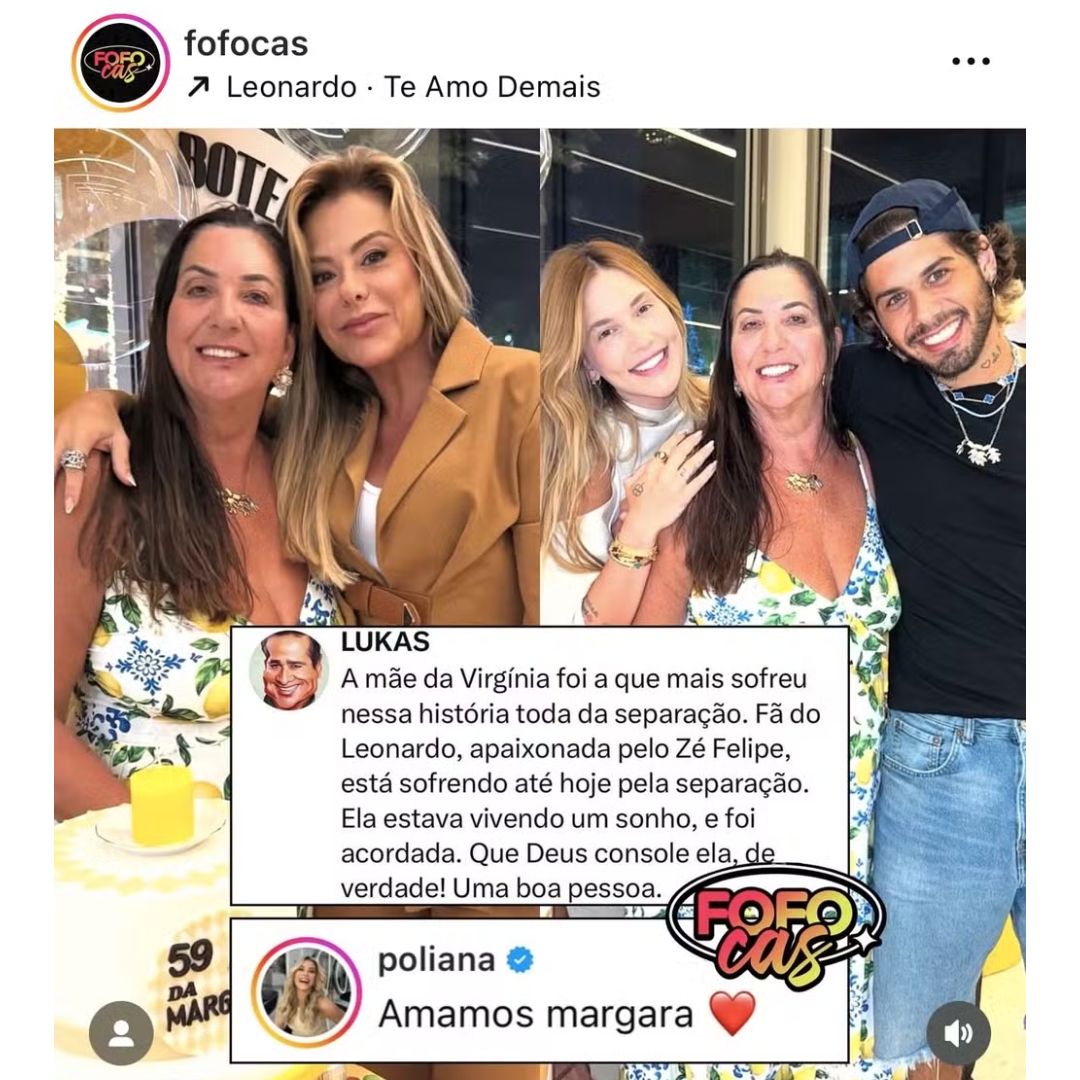This screenshot has height=1080, width=1080.
Task: Click the blue verified badge next to poliana
Action: click(x=520, y=959)
